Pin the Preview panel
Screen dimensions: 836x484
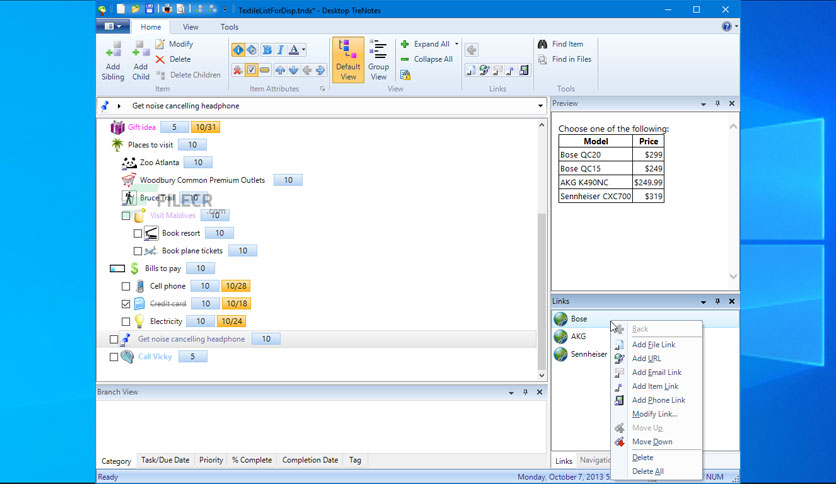click(x=718, y=104)
